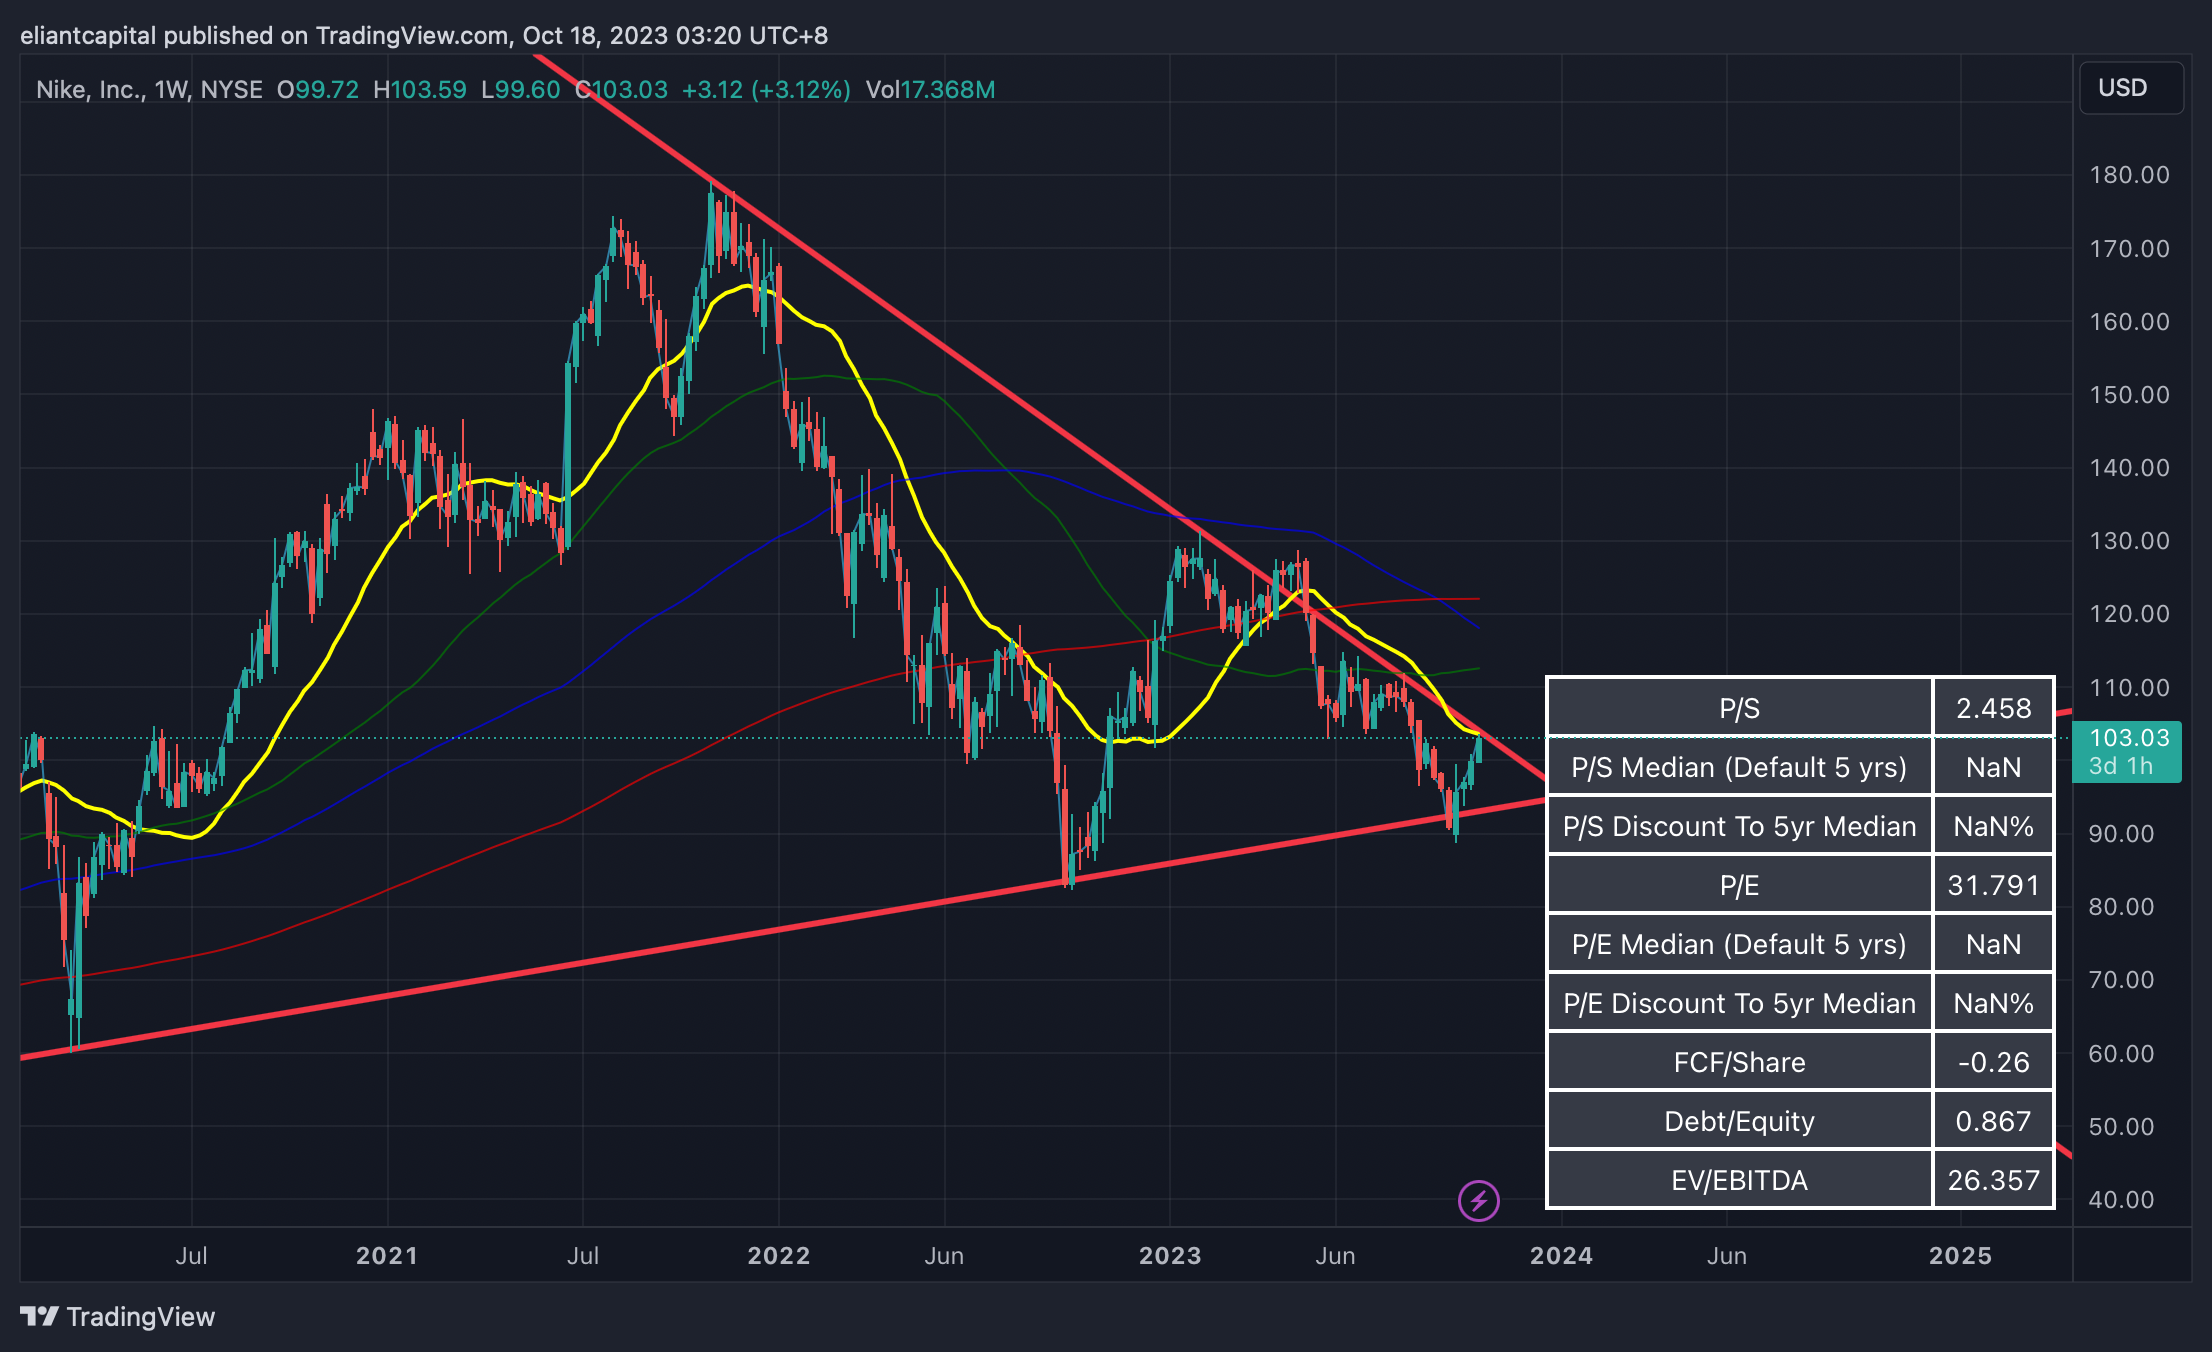Click the P/E row in table

click(x=1739, y=885)
